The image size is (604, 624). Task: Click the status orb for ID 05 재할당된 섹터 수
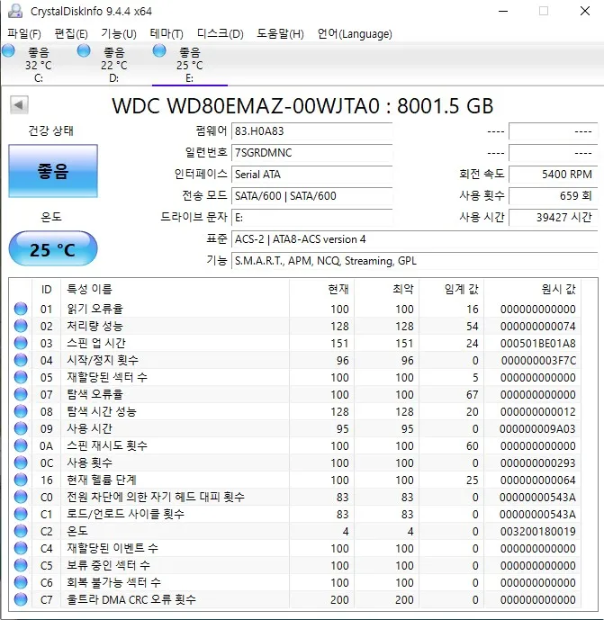21,377
